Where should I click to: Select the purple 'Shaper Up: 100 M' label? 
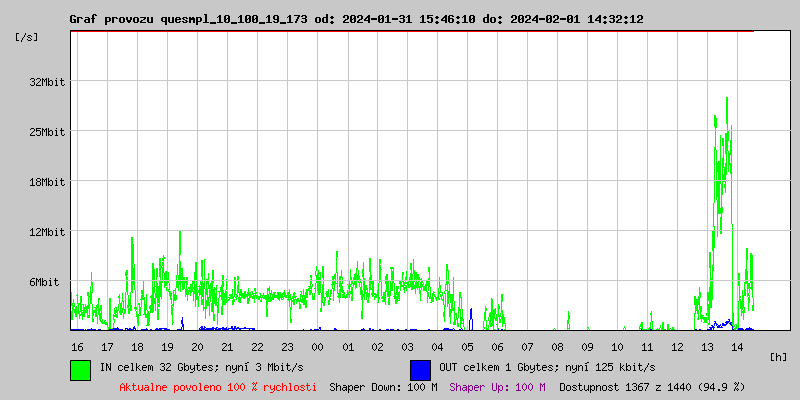pyautogui.click(x=497, y=387)
